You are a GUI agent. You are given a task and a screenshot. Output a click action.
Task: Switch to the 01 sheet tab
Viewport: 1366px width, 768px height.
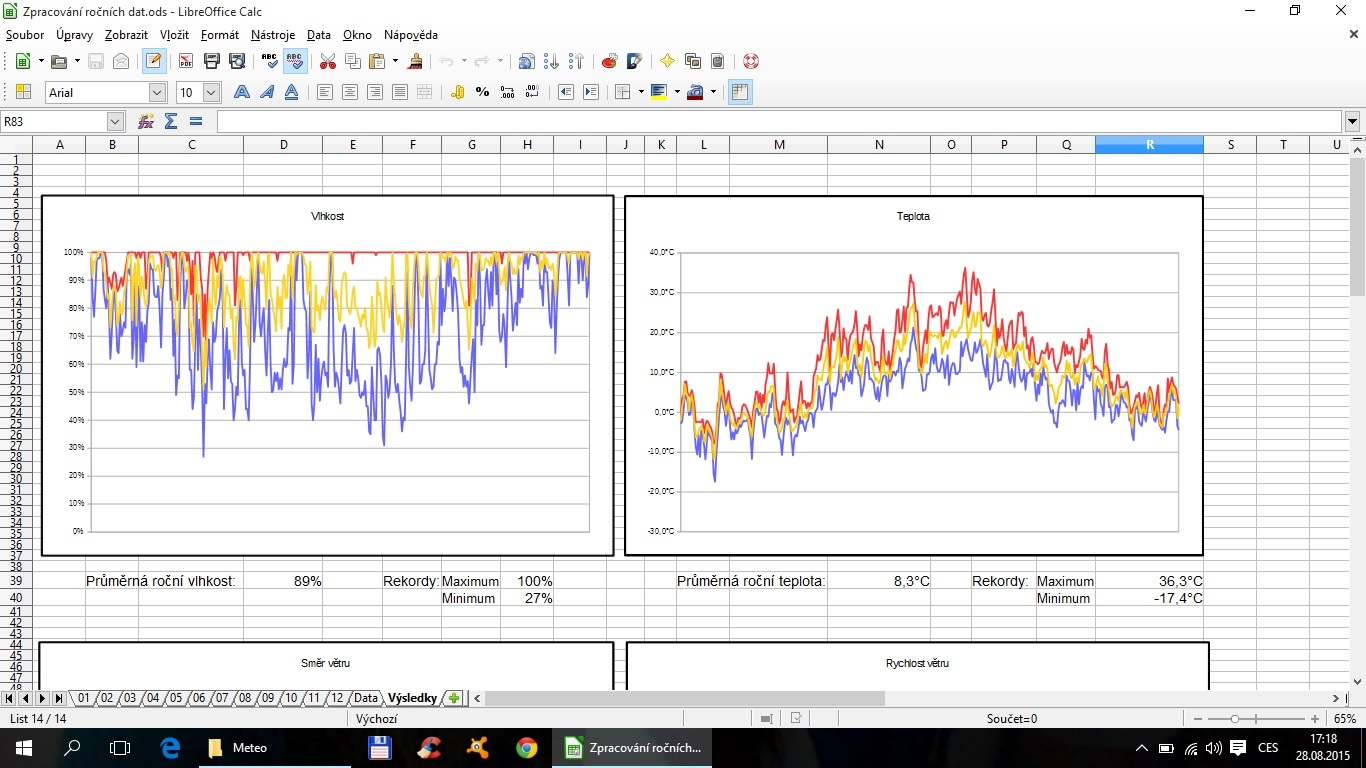tap(84, 698)
